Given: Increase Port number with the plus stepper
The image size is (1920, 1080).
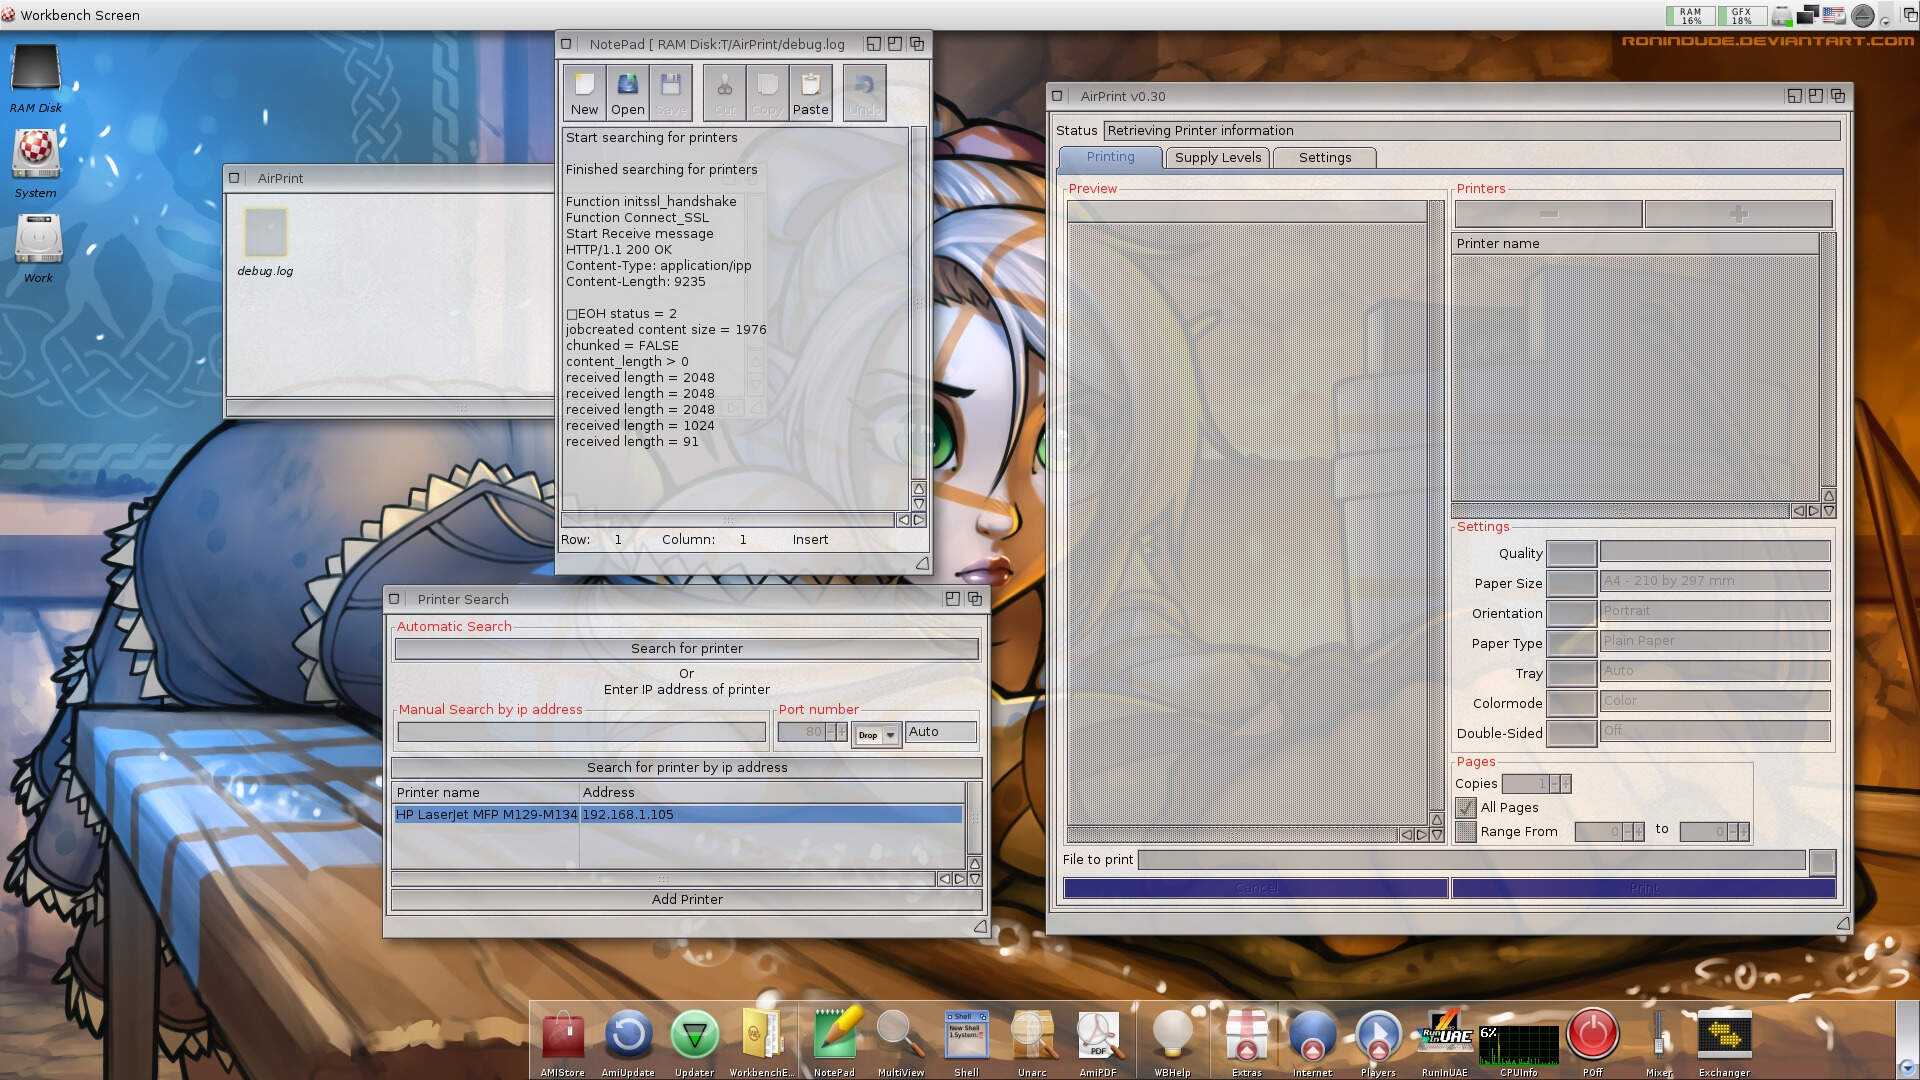Looking at the screenshot, I should tap(842, 732).
